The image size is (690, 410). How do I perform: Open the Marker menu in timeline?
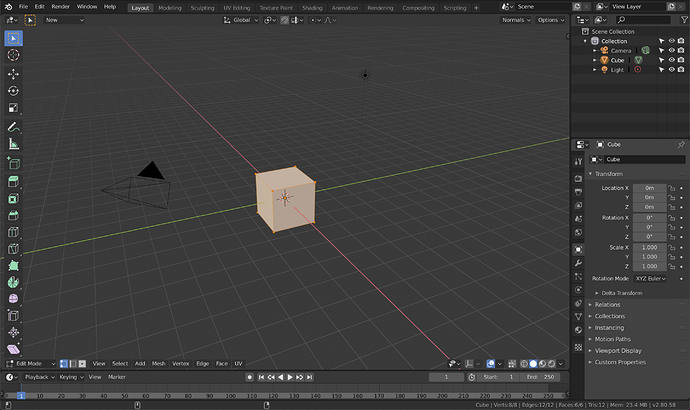tap(117, 377)
